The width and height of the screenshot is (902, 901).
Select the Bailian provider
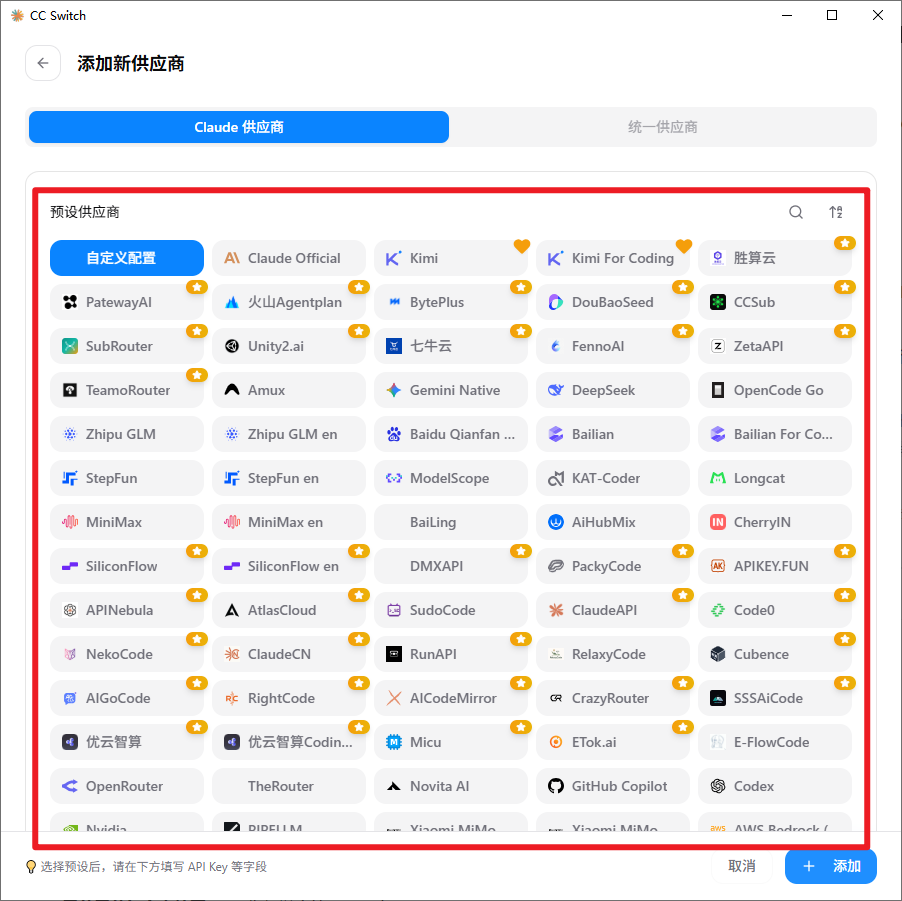613,434
